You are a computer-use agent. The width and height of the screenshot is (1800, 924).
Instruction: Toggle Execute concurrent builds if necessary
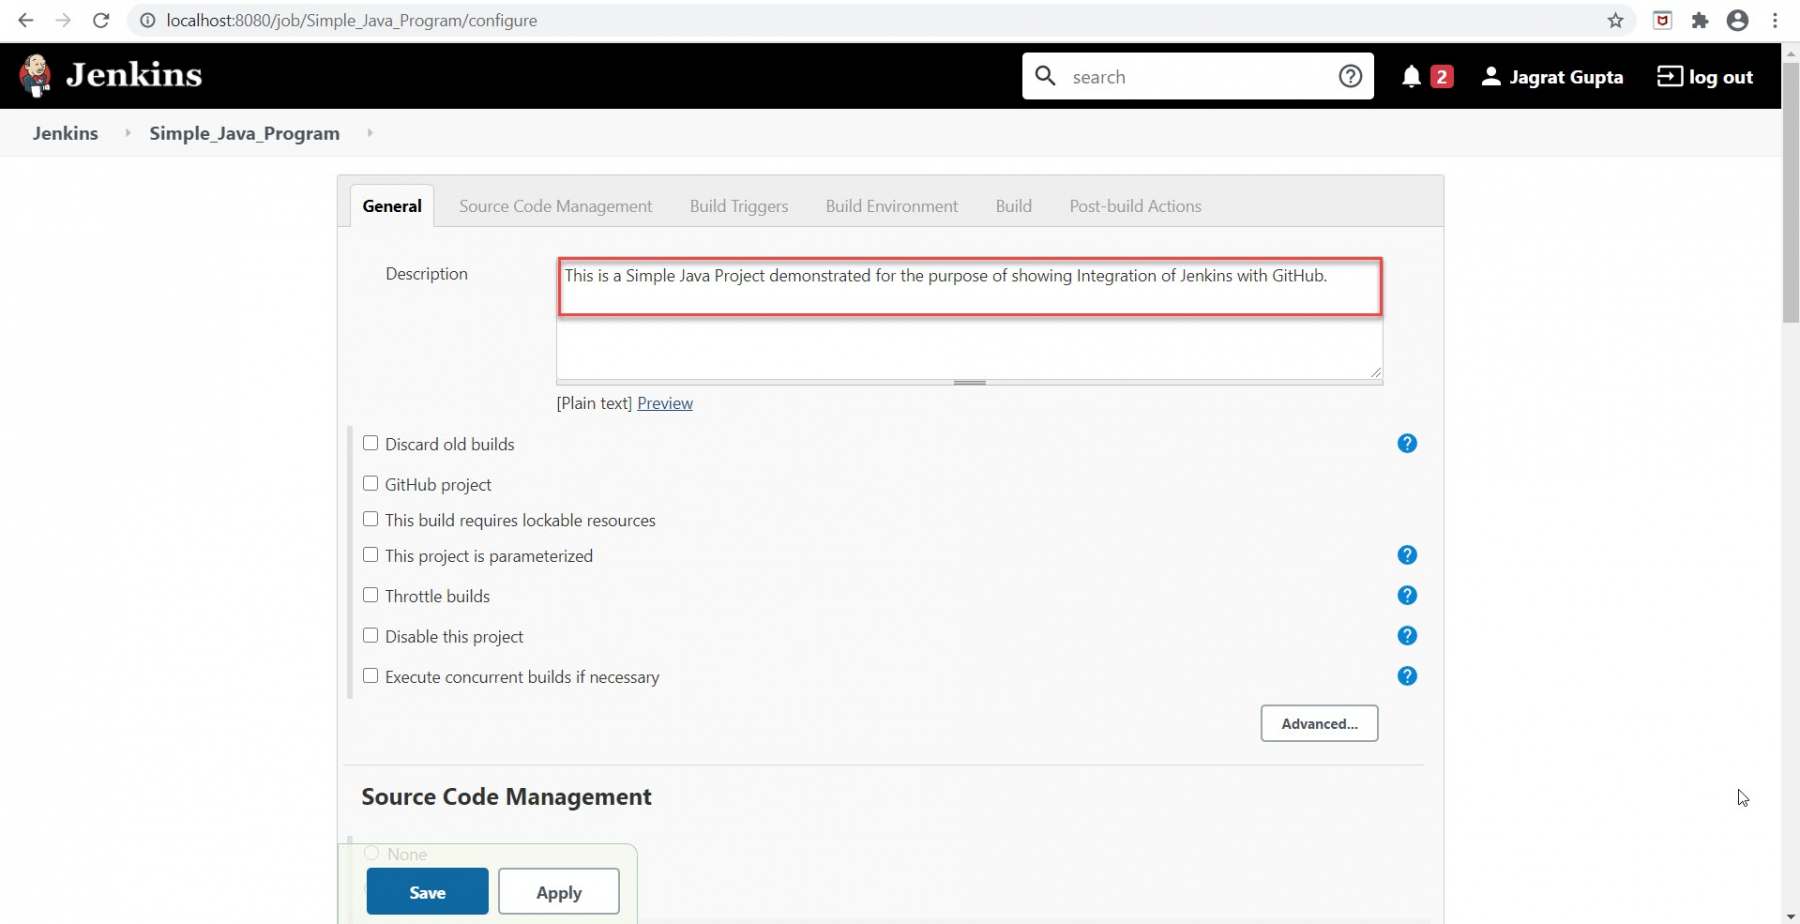coord(370,676)
